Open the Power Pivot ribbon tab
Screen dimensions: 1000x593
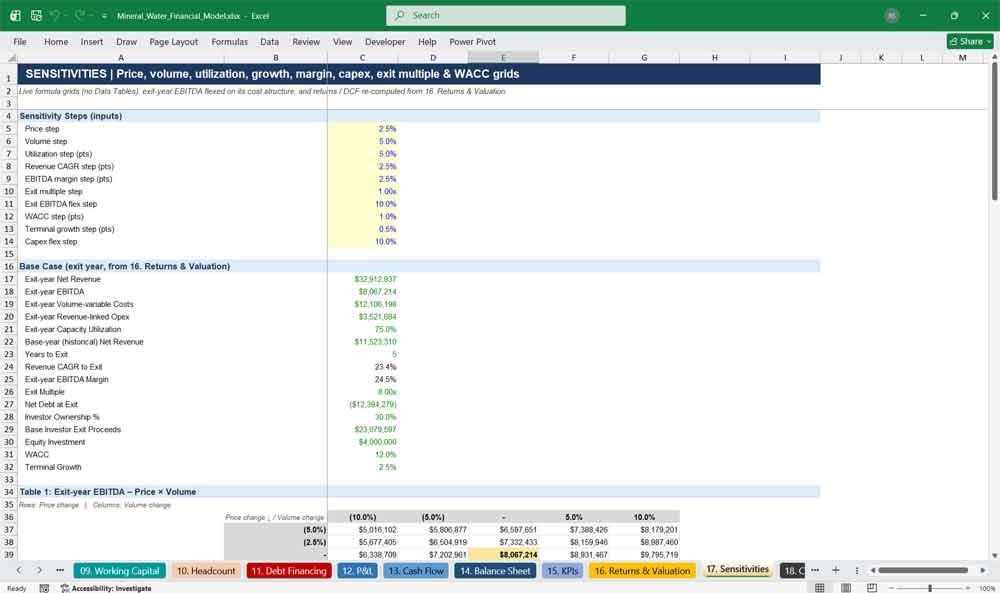[x=473, y=41]
